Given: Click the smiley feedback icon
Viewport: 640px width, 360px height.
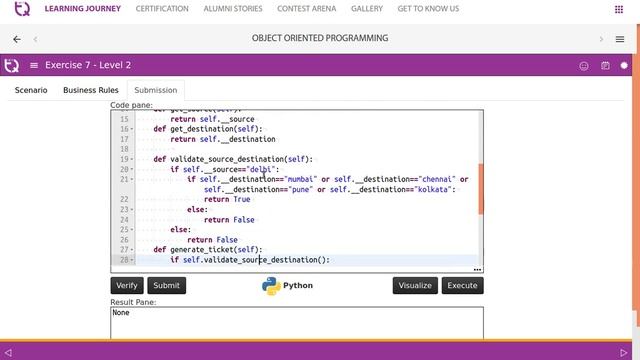Looking at the screenshot, I should click(x=584, y=66).
